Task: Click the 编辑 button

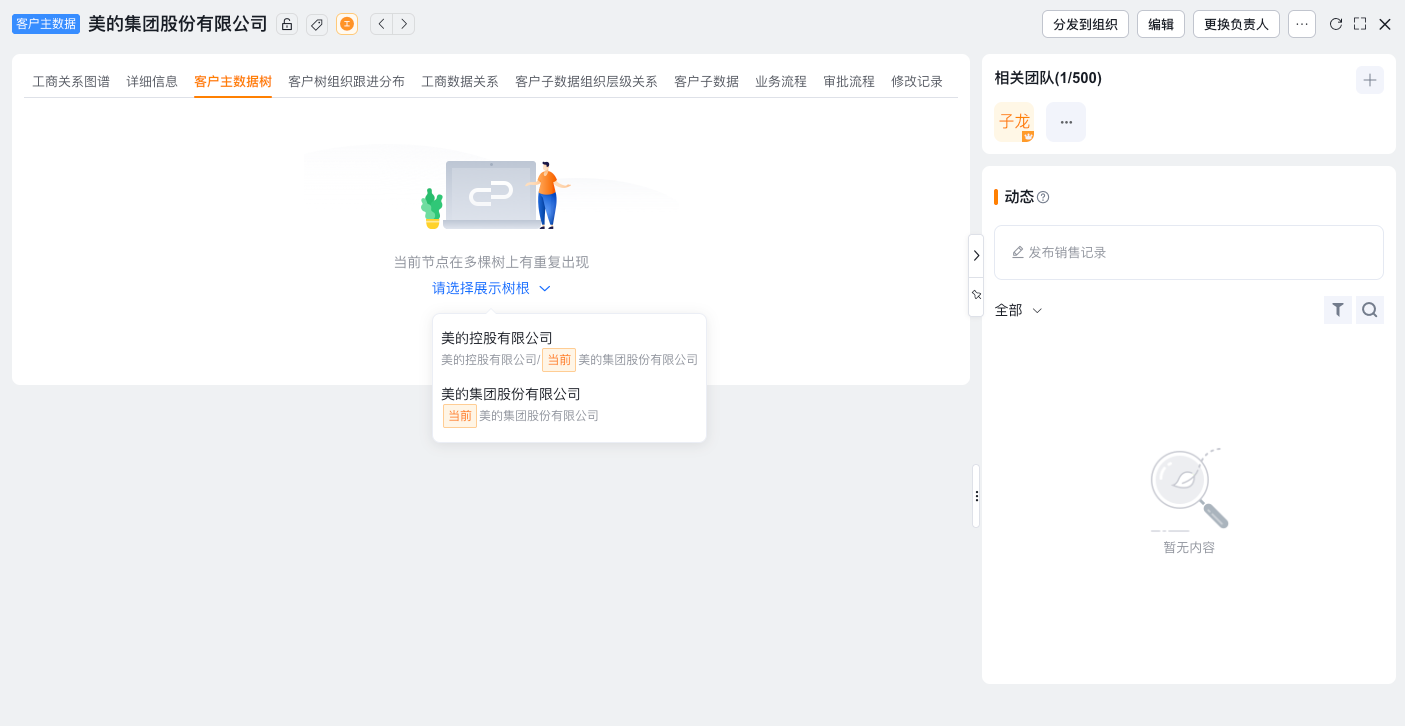Action: coord(1161,24)
